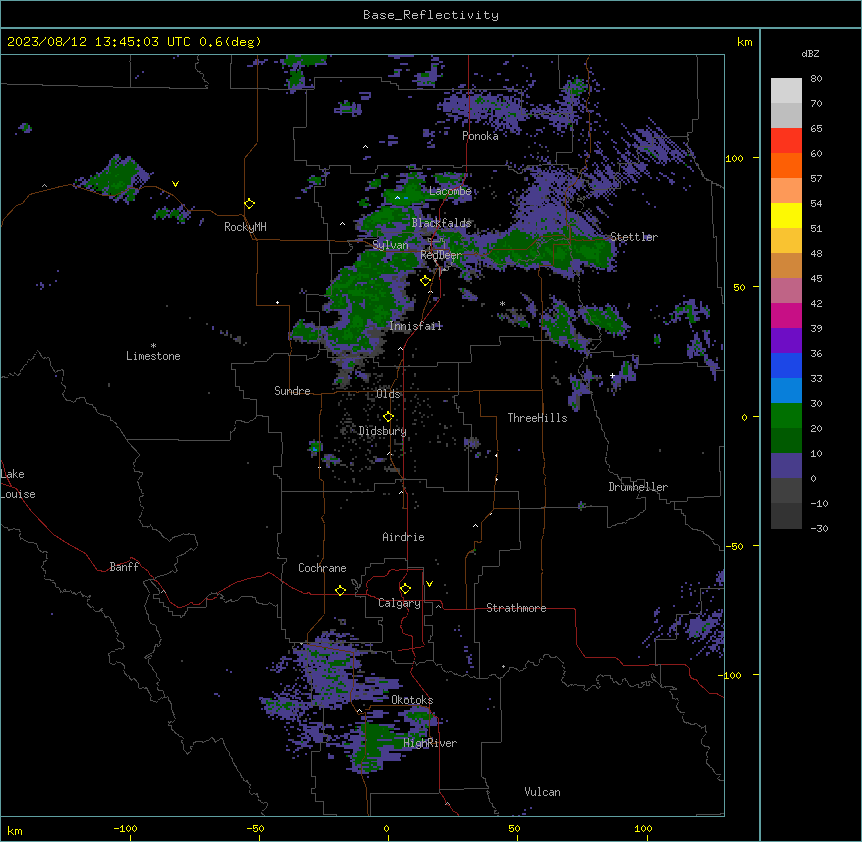This screenshot has width=862, height=842.
Task: Click the ThreeHills map label
Action: (538, 418)
